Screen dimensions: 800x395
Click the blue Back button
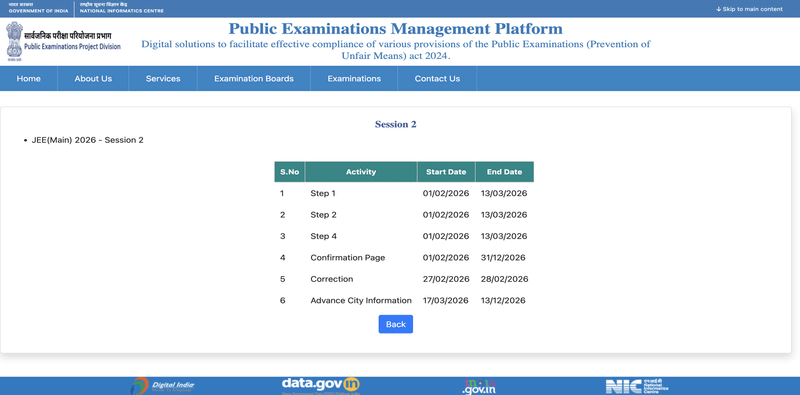395,324
